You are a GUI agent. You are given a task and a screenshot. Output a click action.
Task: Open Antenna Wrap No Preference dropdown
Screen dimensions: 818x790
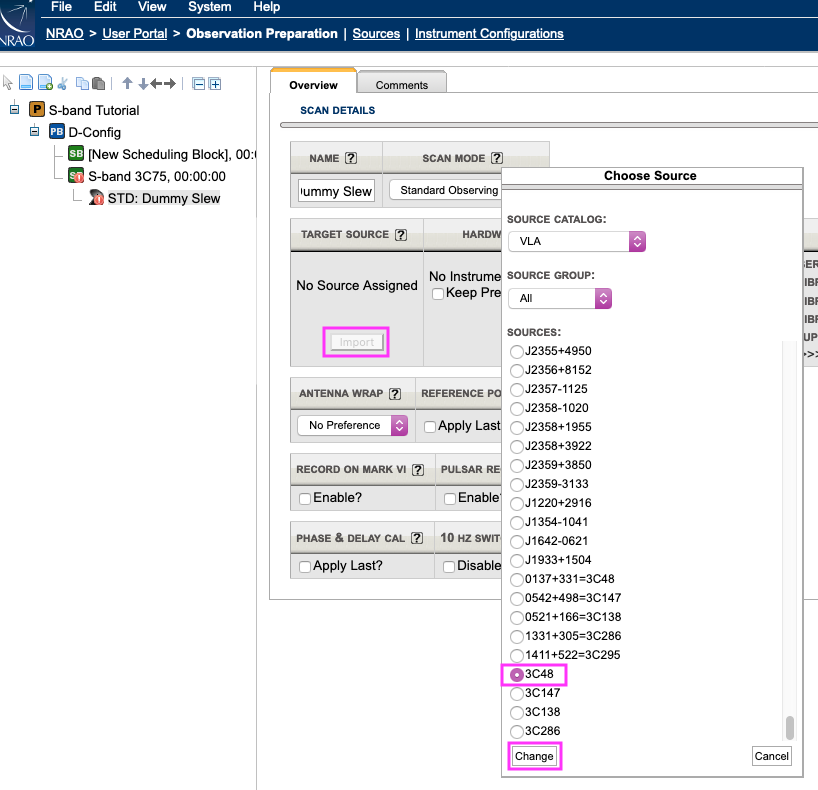tap(352, 425)
